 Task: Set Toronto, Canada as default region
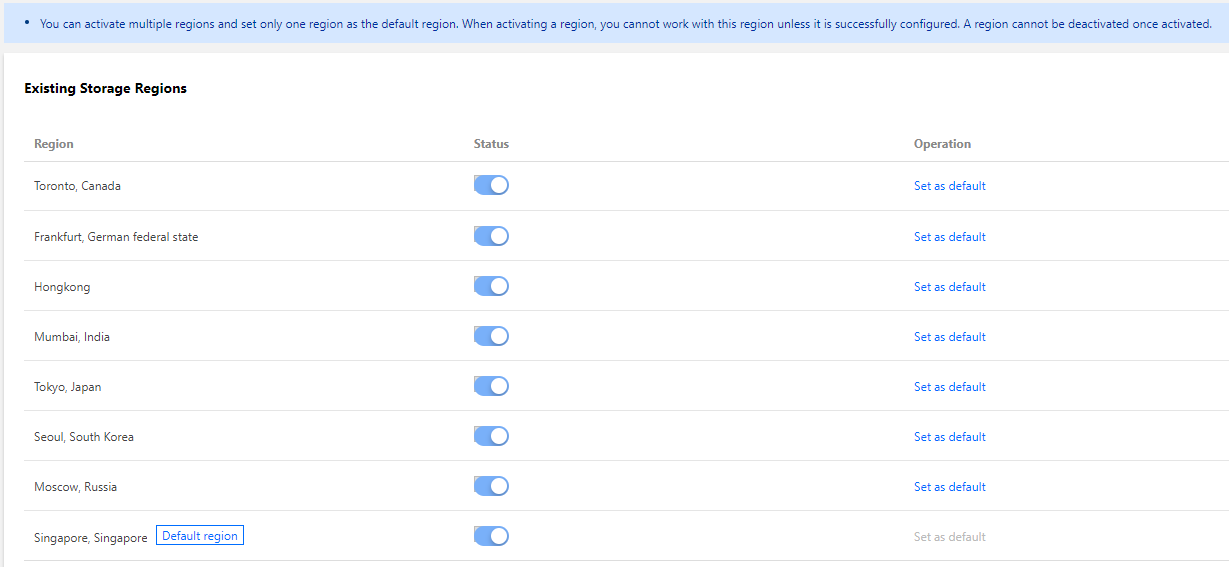949,186
